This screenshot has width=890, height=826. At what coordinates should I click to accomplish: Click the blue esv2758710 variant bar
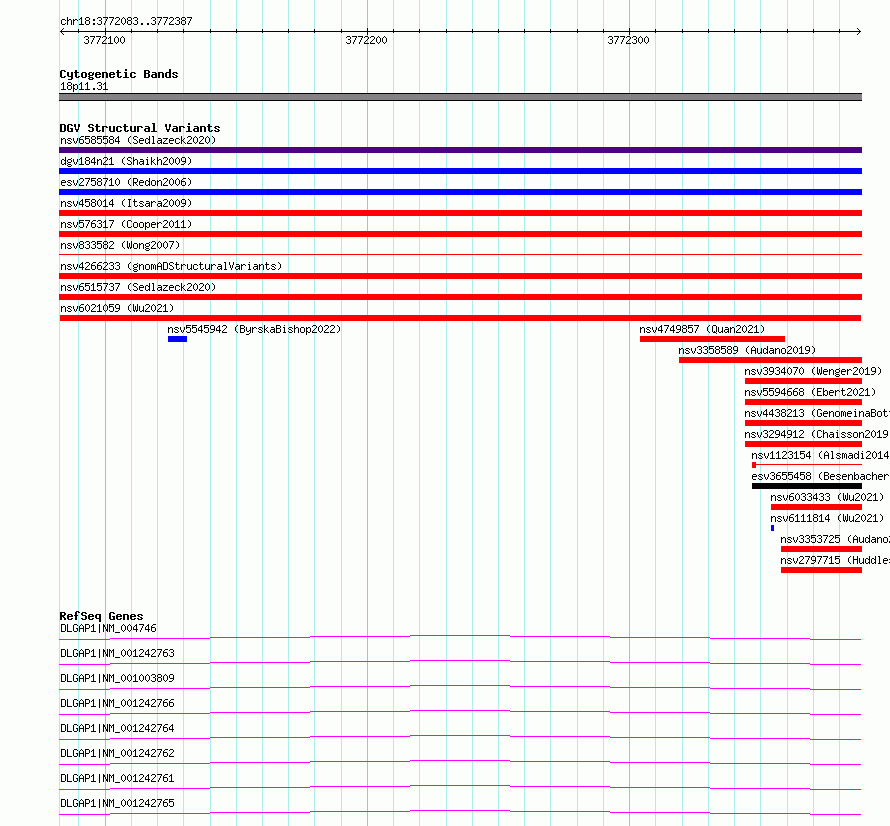pos(460,192)
